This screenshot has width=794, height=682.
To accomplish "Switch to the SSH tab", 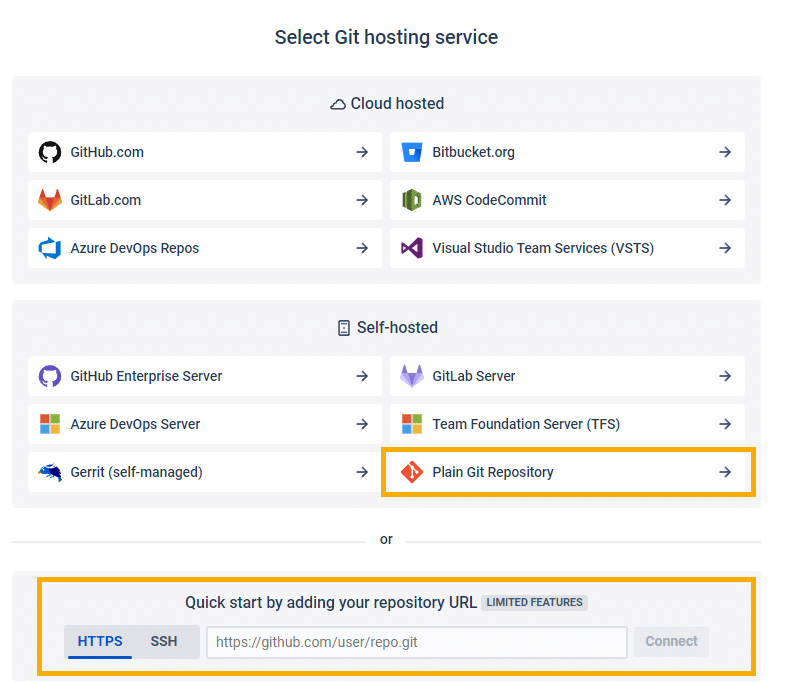I will [164, 642].
